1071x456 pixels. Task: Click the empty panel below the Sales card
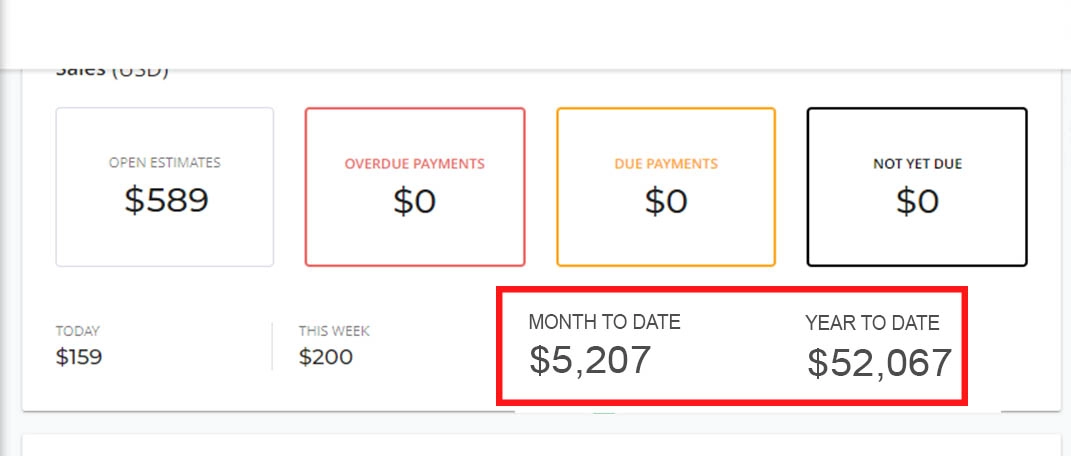coord(540,446)
